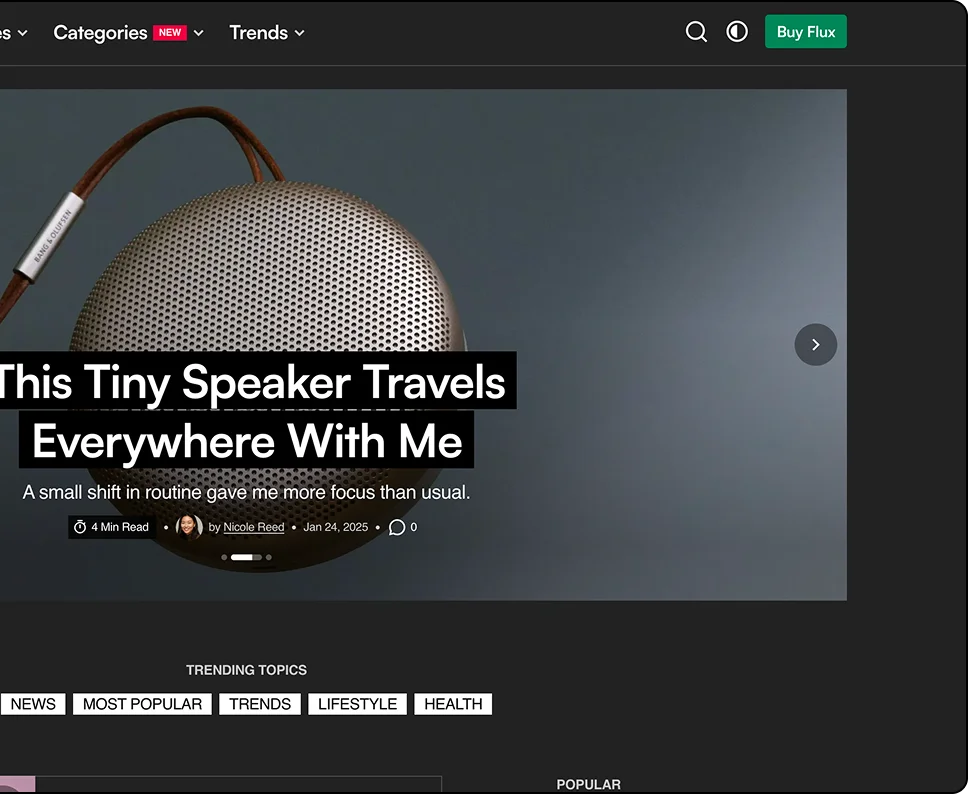Open the search magnifier icon
This screenshot has width=968, height=794.
tap(696, 32)
